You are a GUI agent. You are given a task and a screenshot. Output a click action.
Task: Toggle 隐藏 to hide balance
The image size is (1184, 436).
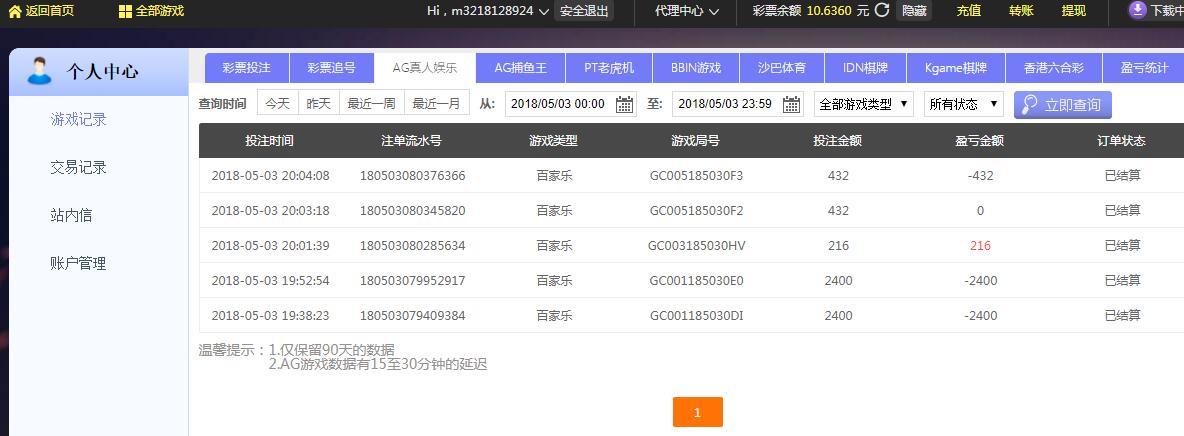(914, 11)
